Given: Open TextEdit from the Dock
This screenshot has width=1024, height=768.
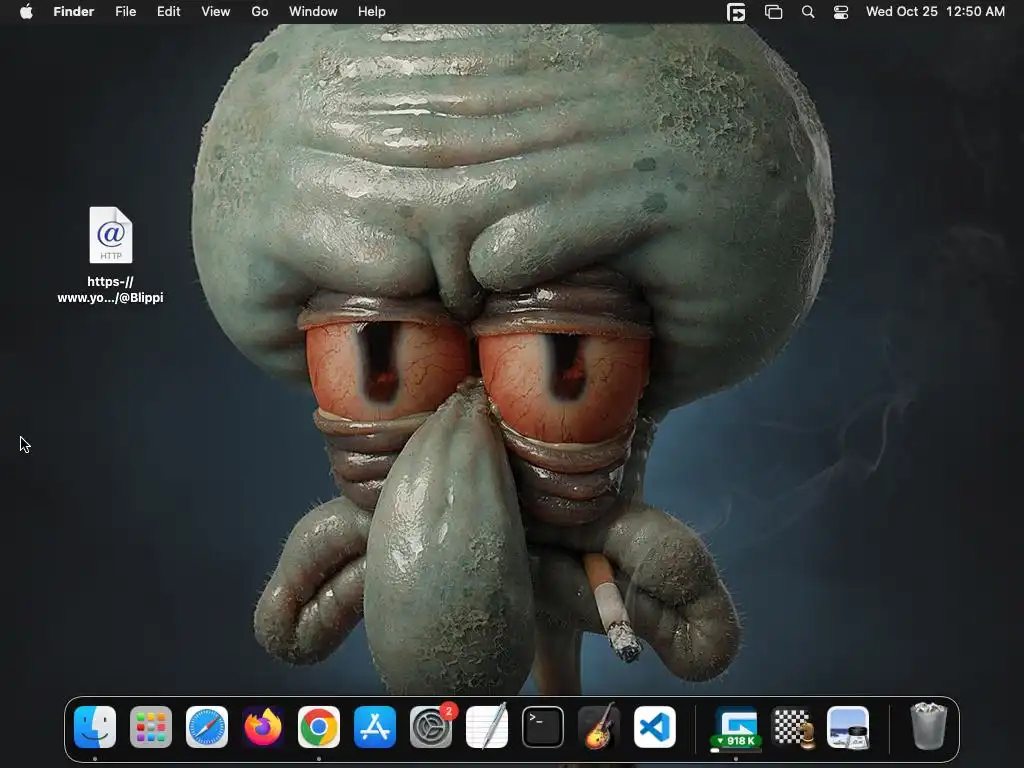Looking at the screenshot, I should 487,727.
